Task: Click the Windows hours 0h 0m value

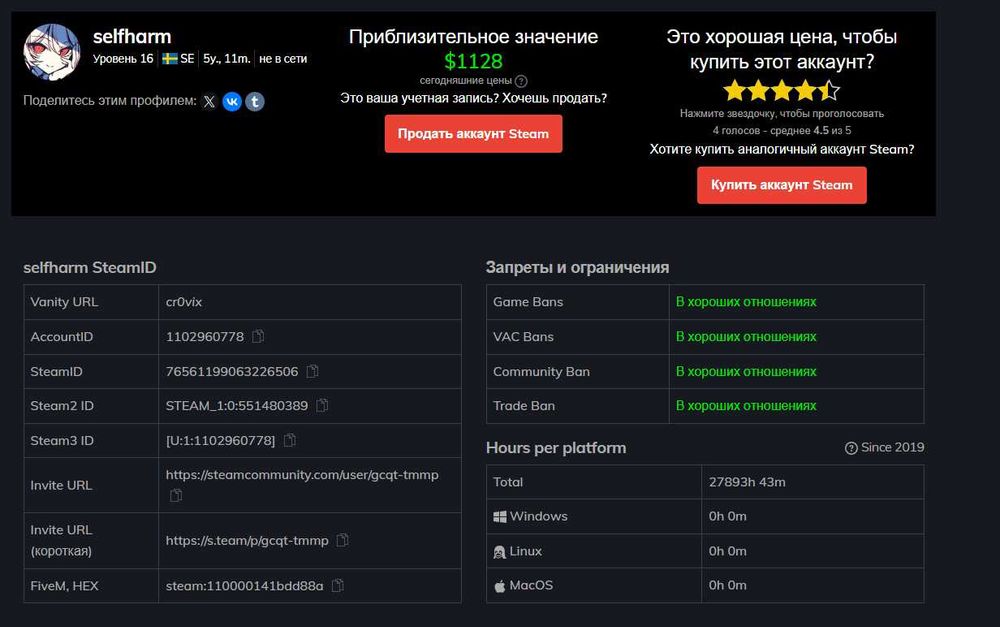Action: click(x=728, y=516)
